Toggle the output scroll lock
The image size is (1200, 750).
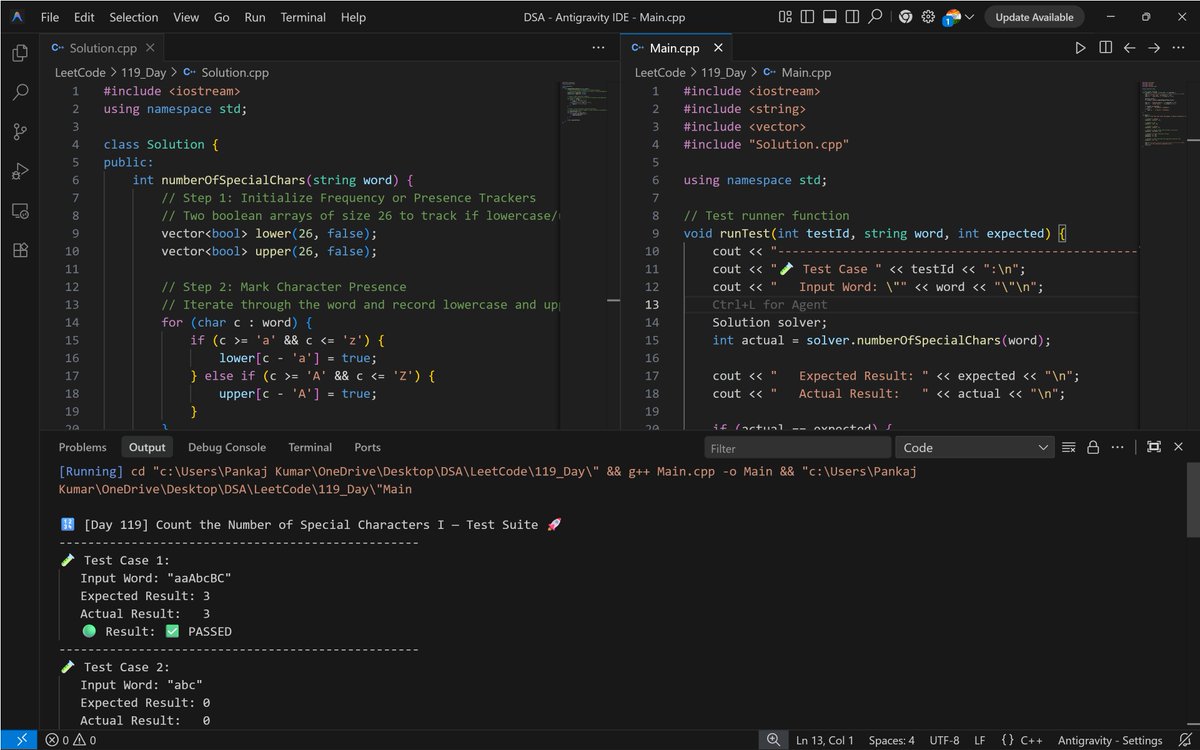pos(1093,447)
